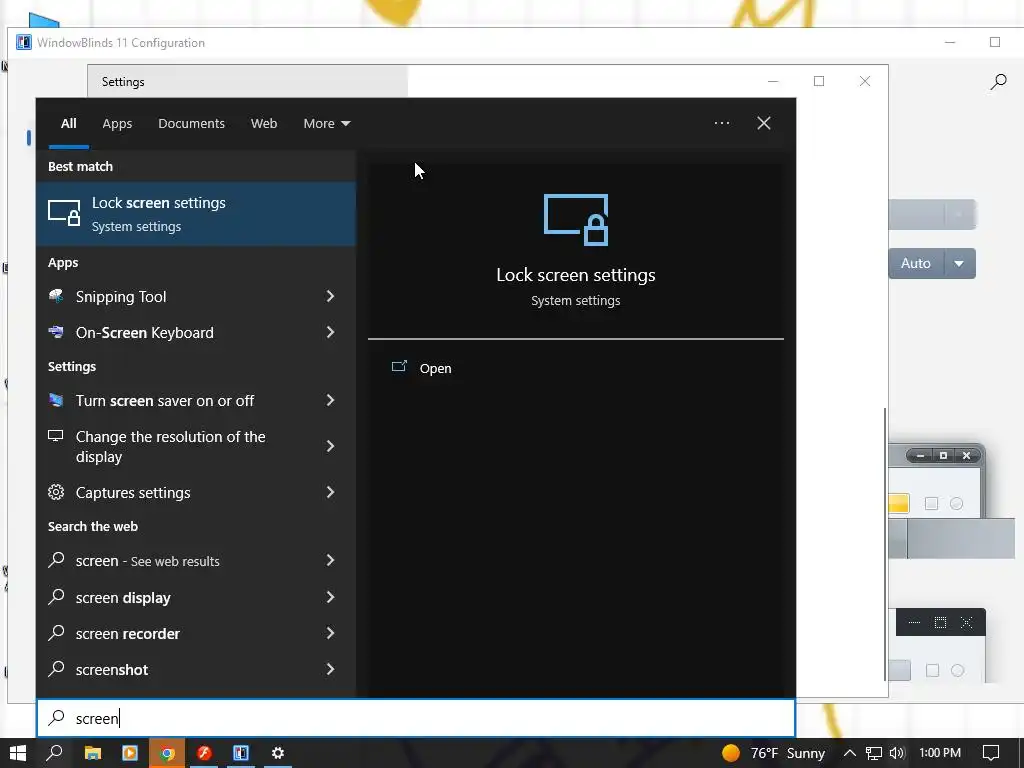Open the More filter dropdown
This screenshot has width=1024, height=768.
[x=327, y=123]
